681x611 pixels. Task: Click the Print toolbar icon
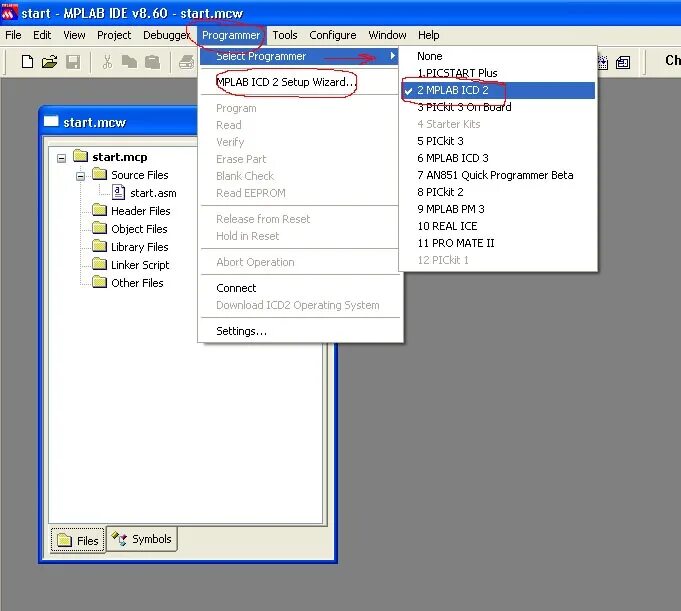point(187,62)
